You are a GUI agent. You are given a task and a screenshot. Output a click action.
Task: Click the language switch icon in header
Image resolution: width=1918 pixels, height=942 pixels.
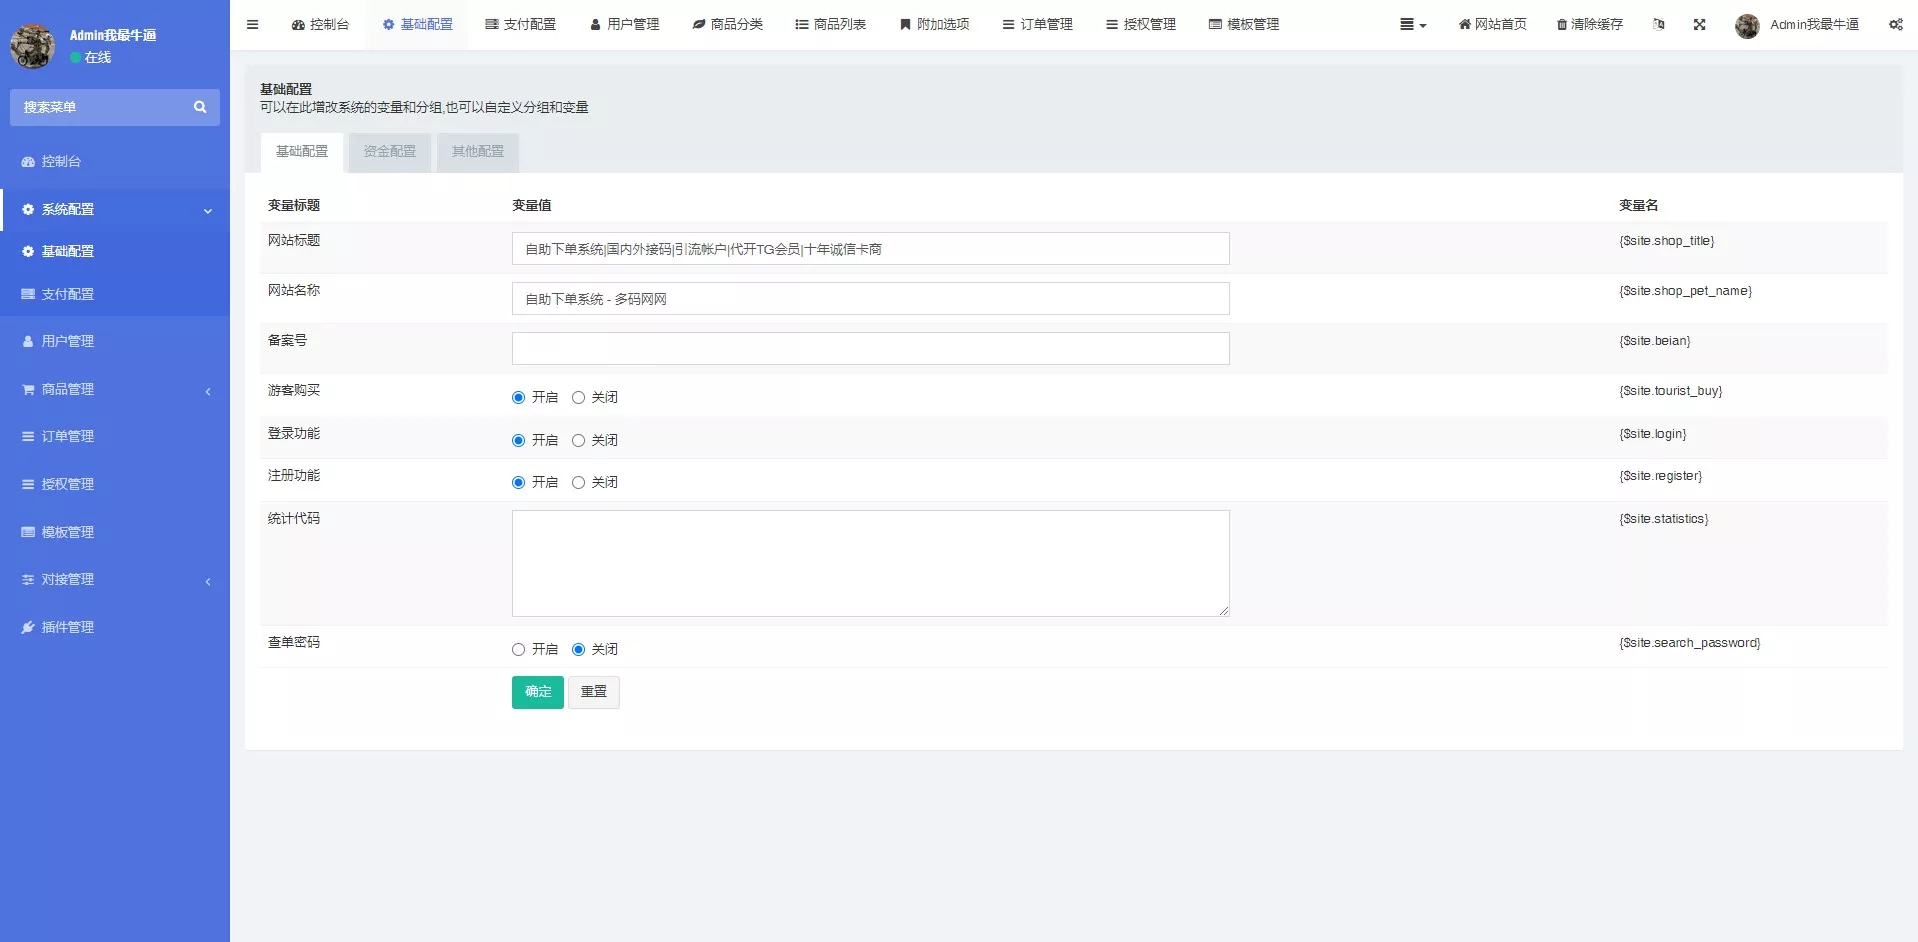click(1659, 25)
